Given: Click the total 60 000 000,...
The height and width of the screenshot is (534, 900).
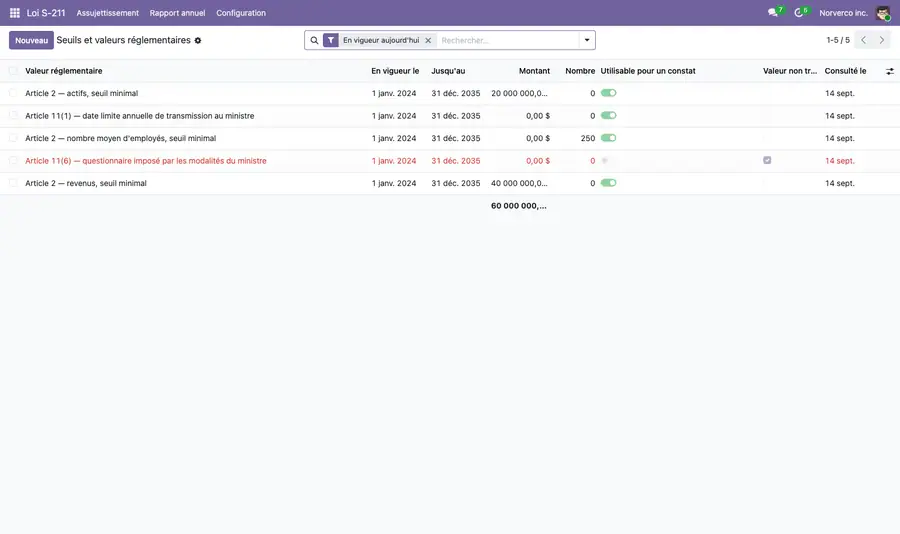Looking at the screenshot, I should pos(519,206).
